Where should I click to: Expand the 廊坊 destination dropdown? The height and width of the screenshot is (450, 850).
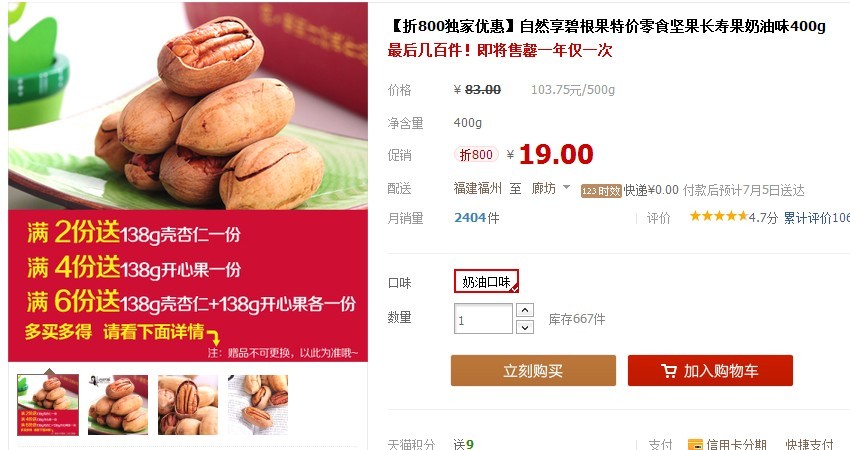tap(566, 188)
